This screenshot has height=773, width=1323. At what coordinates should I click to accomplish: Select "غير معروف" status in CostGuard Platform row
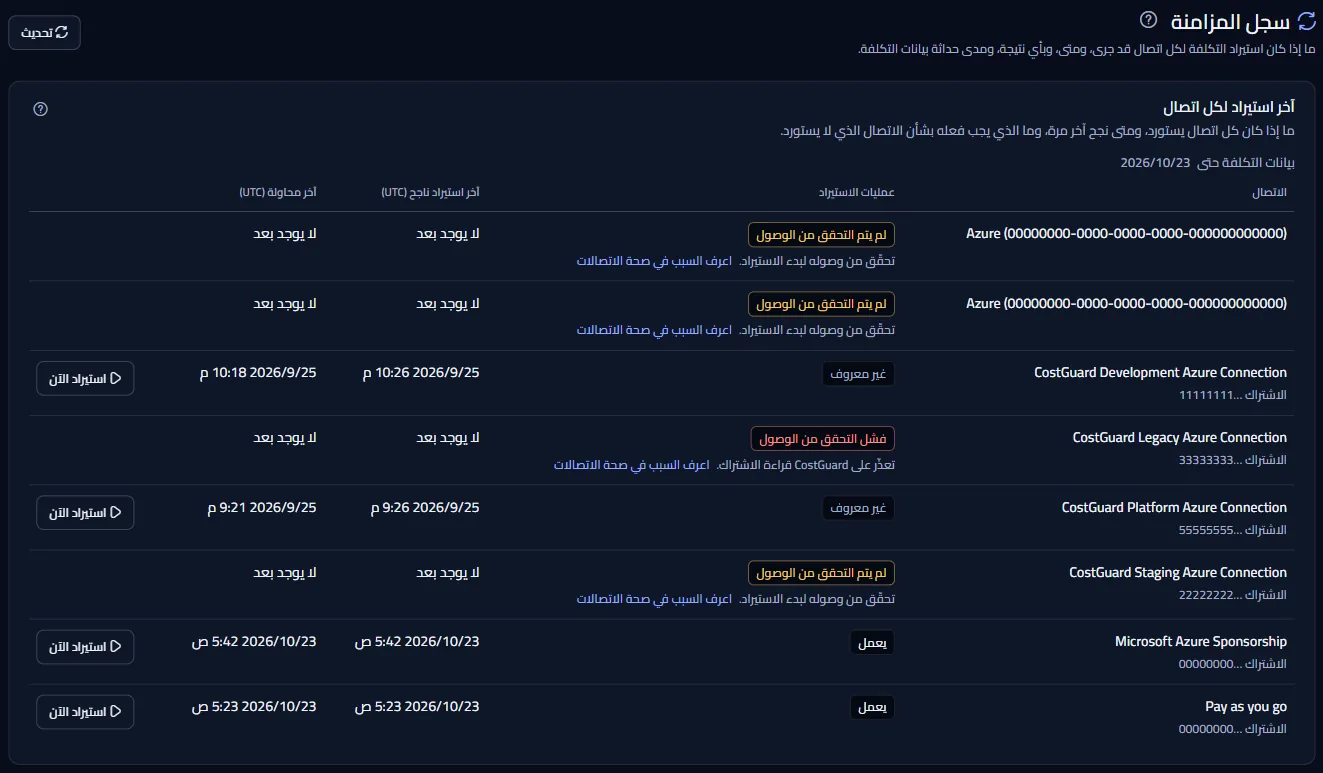tap(859, 509)
